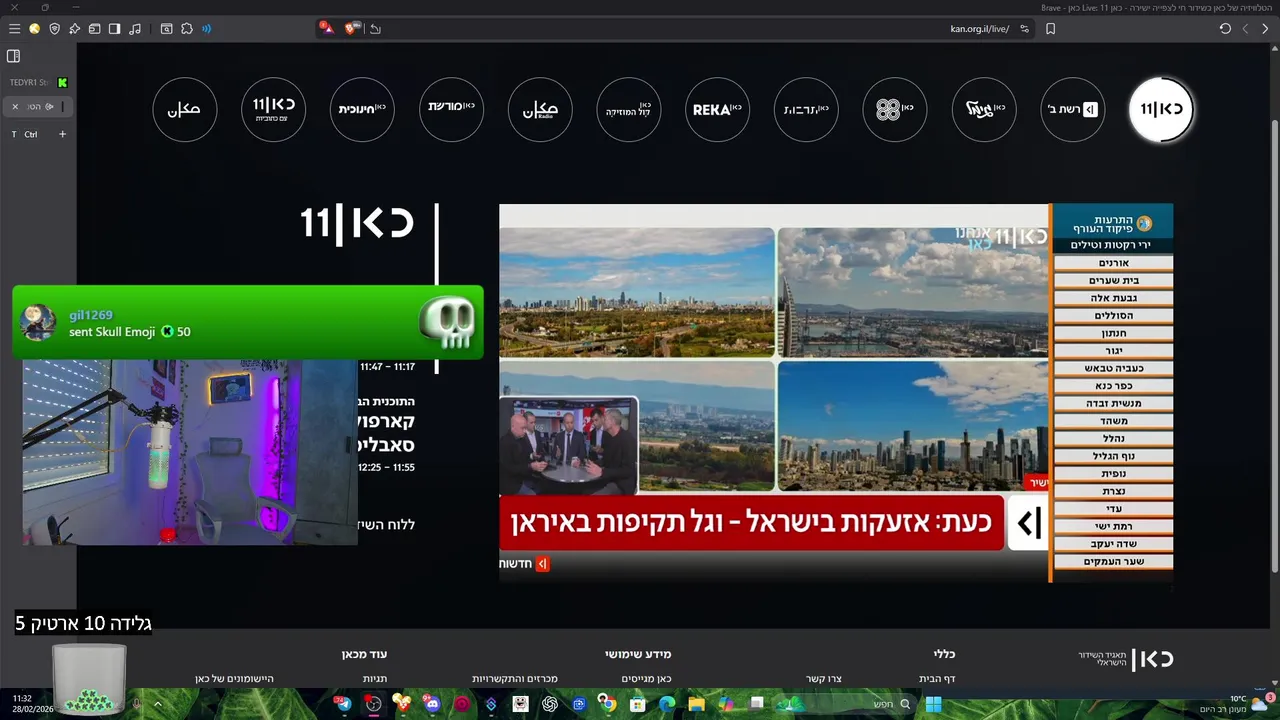Select the Makan Radio channel circle
Image resolution: width=1280 pixels, height=720 pixels.
tap(540, 109)
